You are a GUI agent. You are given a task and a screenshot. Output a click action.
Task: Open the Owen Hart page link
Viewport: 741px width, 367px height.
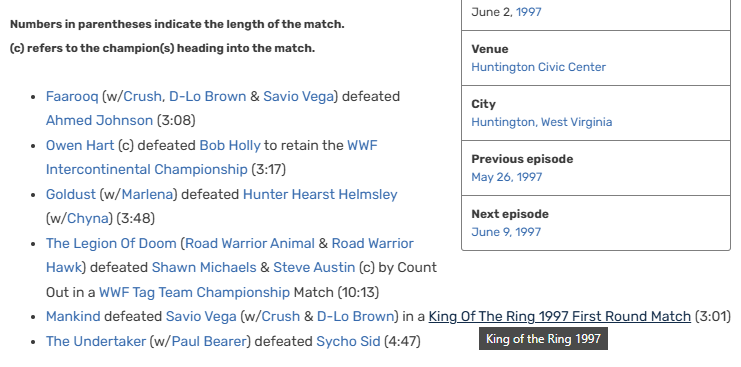tap(80, 145)
